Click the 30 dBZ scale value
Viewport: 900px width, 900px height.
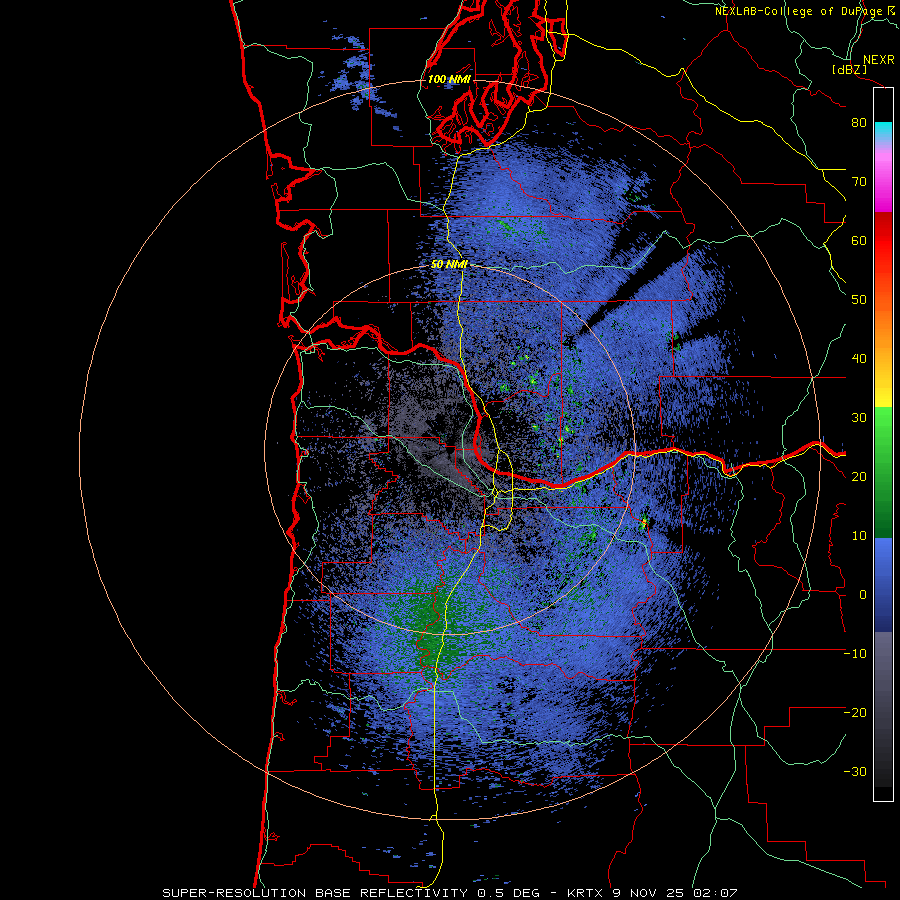tap(859, 417)
